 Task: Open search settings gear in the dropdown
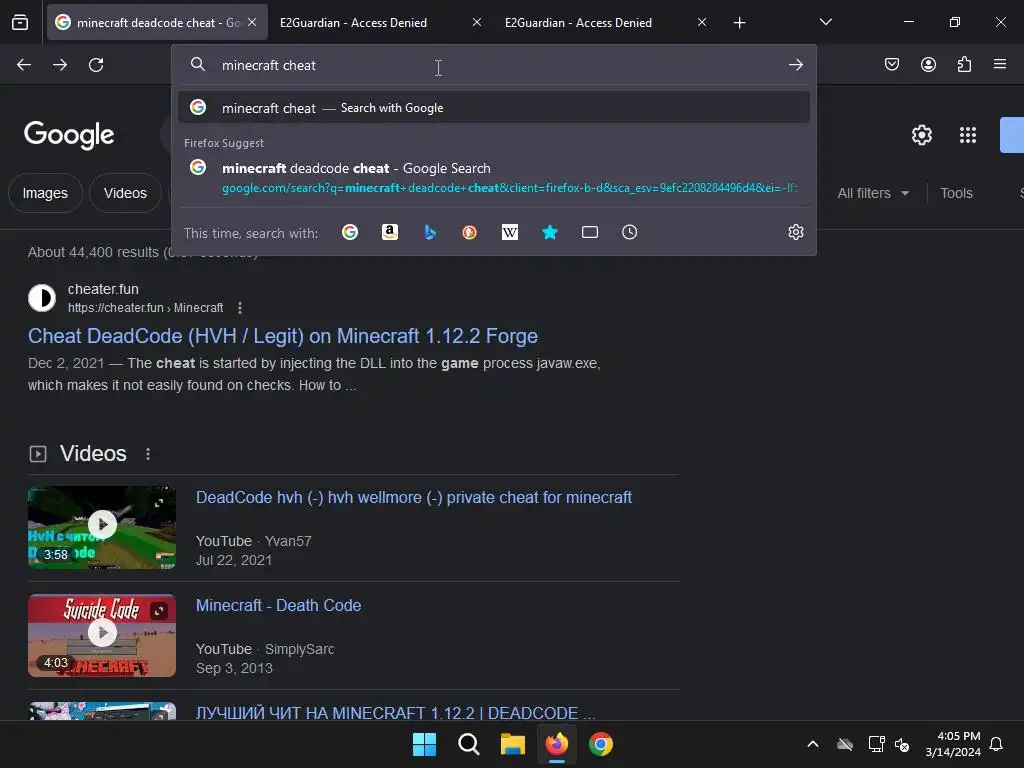[795, 232]
